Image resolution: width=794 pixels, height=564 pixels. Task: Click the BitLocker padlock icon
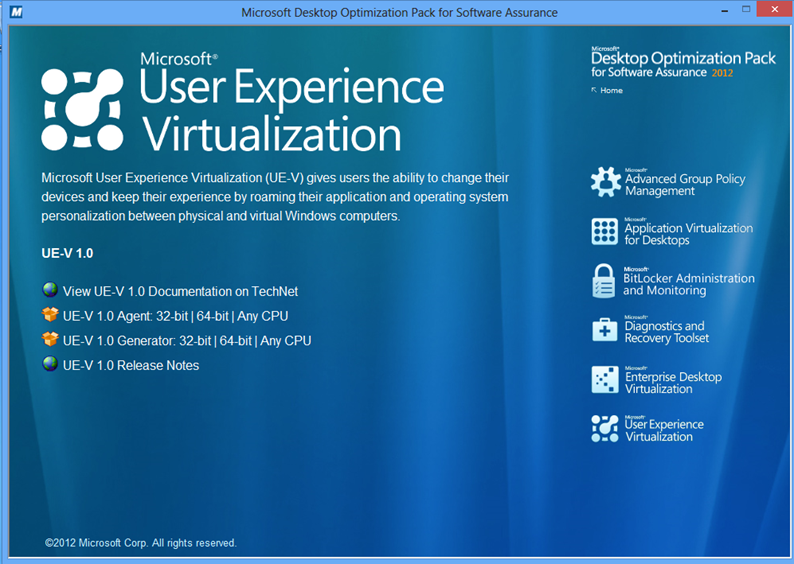coord(604,281)
